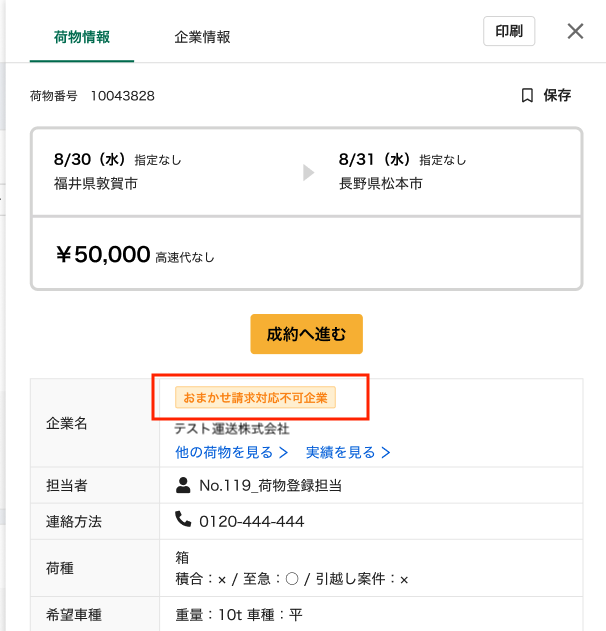Viewport: 606px width, 631px height.
Task: Click the chevron after 実績を見る
Action: click(386, 453)
